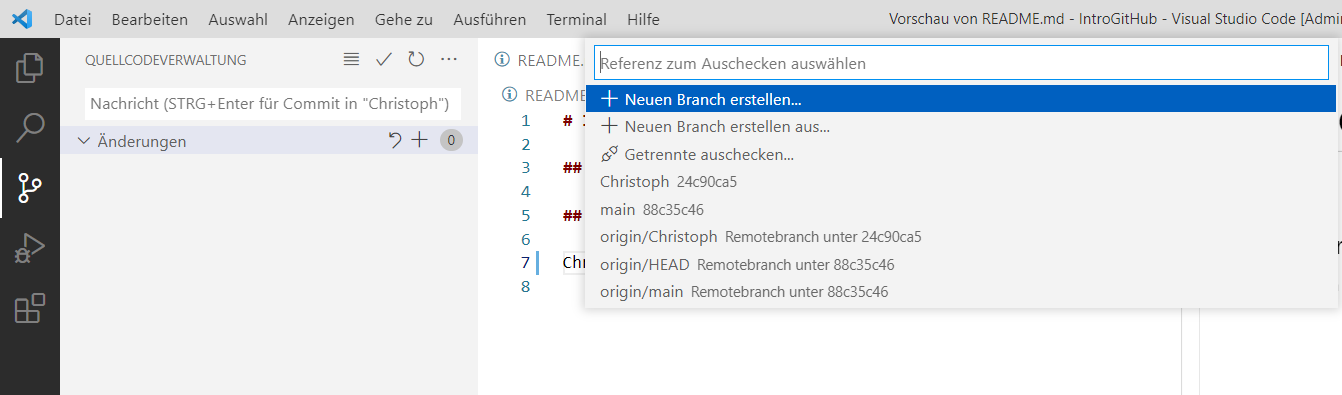Image resolution: width=1342 pixels, height=395 pixels.
Task: Open the Ausführen menu
Action: click(489, 19)
